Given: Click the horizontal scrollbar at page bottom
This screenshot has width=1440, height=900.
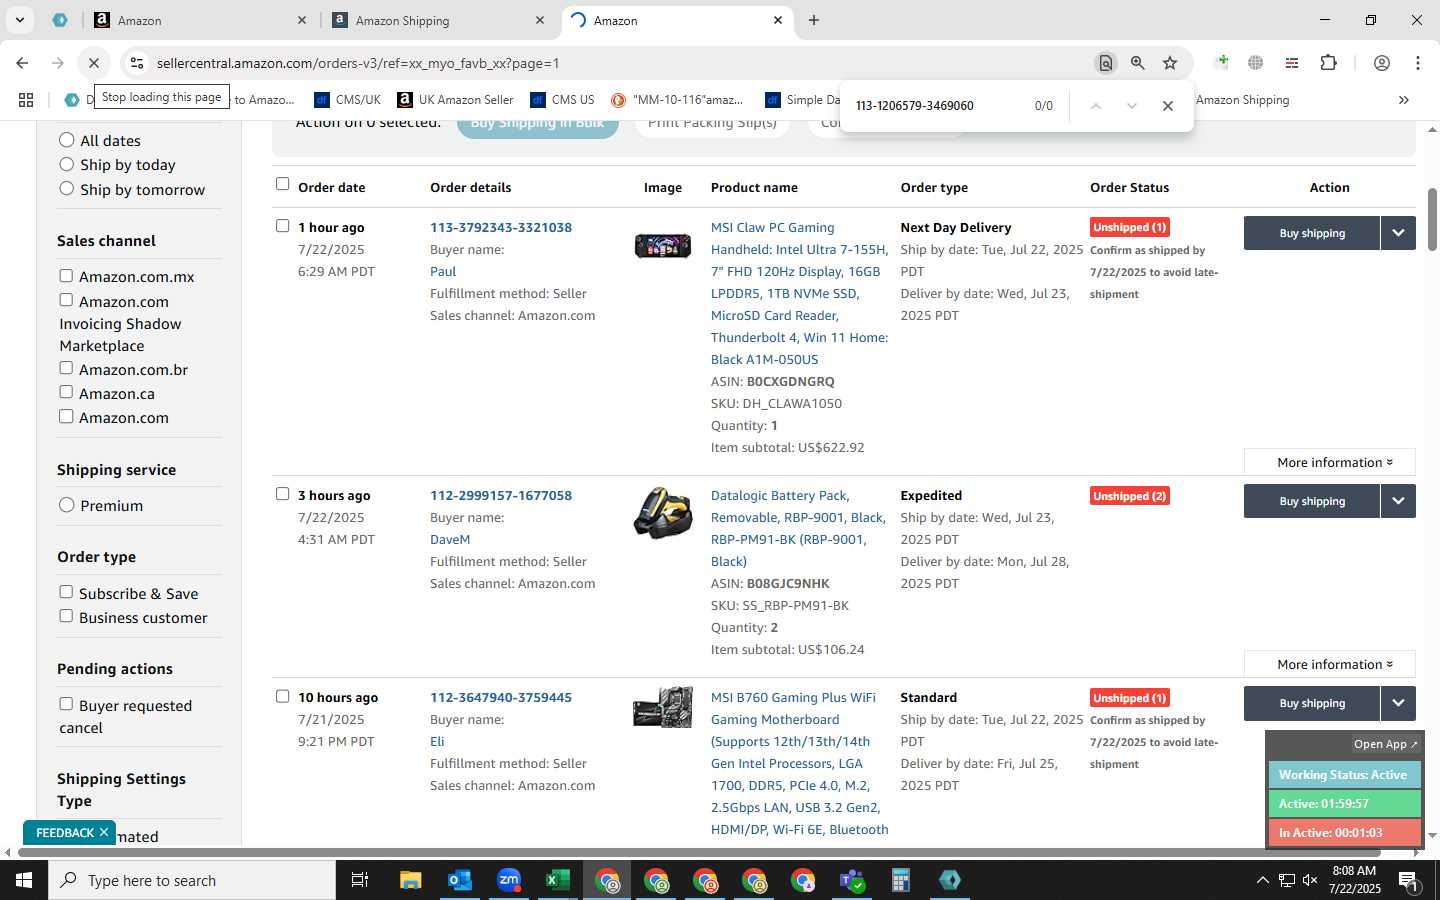Looking at the screenshot, I should pos(699,853).
